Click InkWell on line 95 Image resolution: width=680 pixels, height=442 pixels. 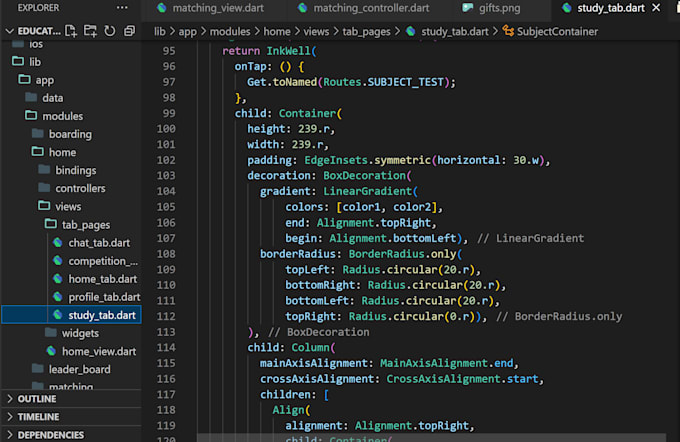pos(288,51)
